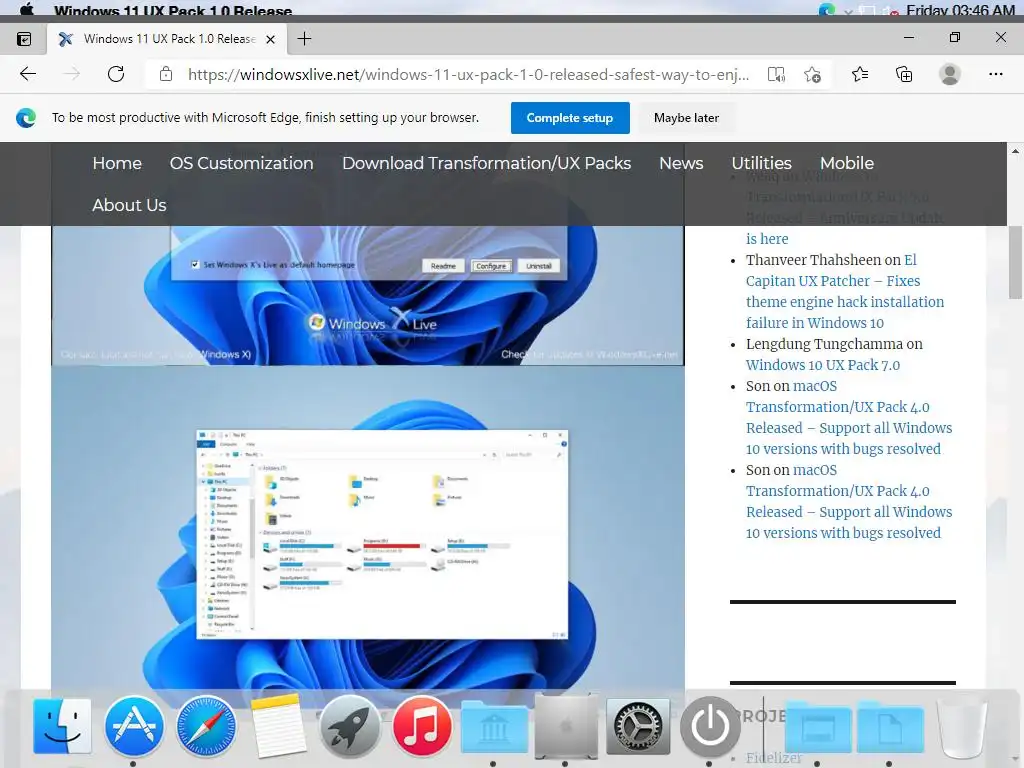Launch Safari compass icon in dock
This screenshot has height=768, width=1024.
click(x=206, y=726)
